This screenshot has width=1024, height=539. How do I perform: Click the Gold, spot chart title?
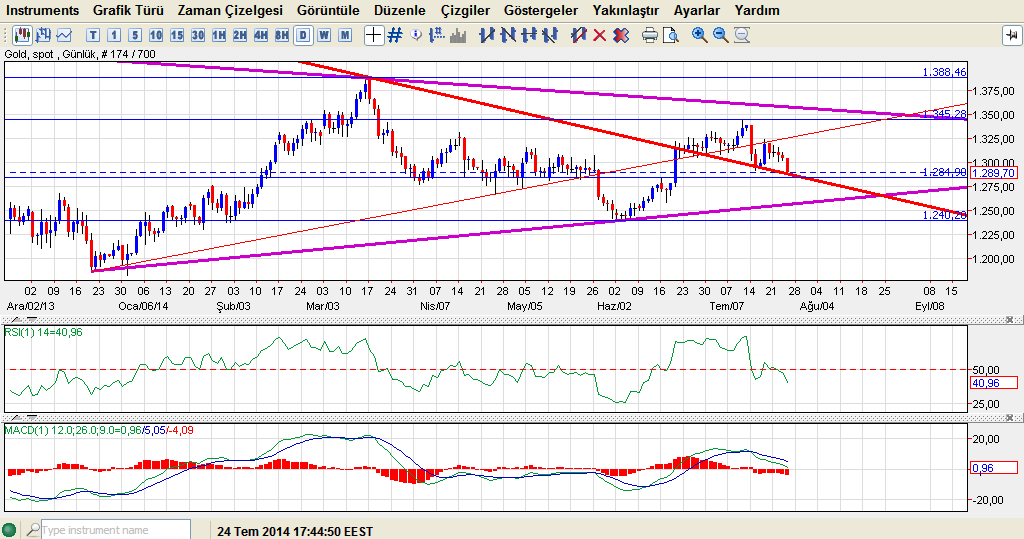pos(80,54)
